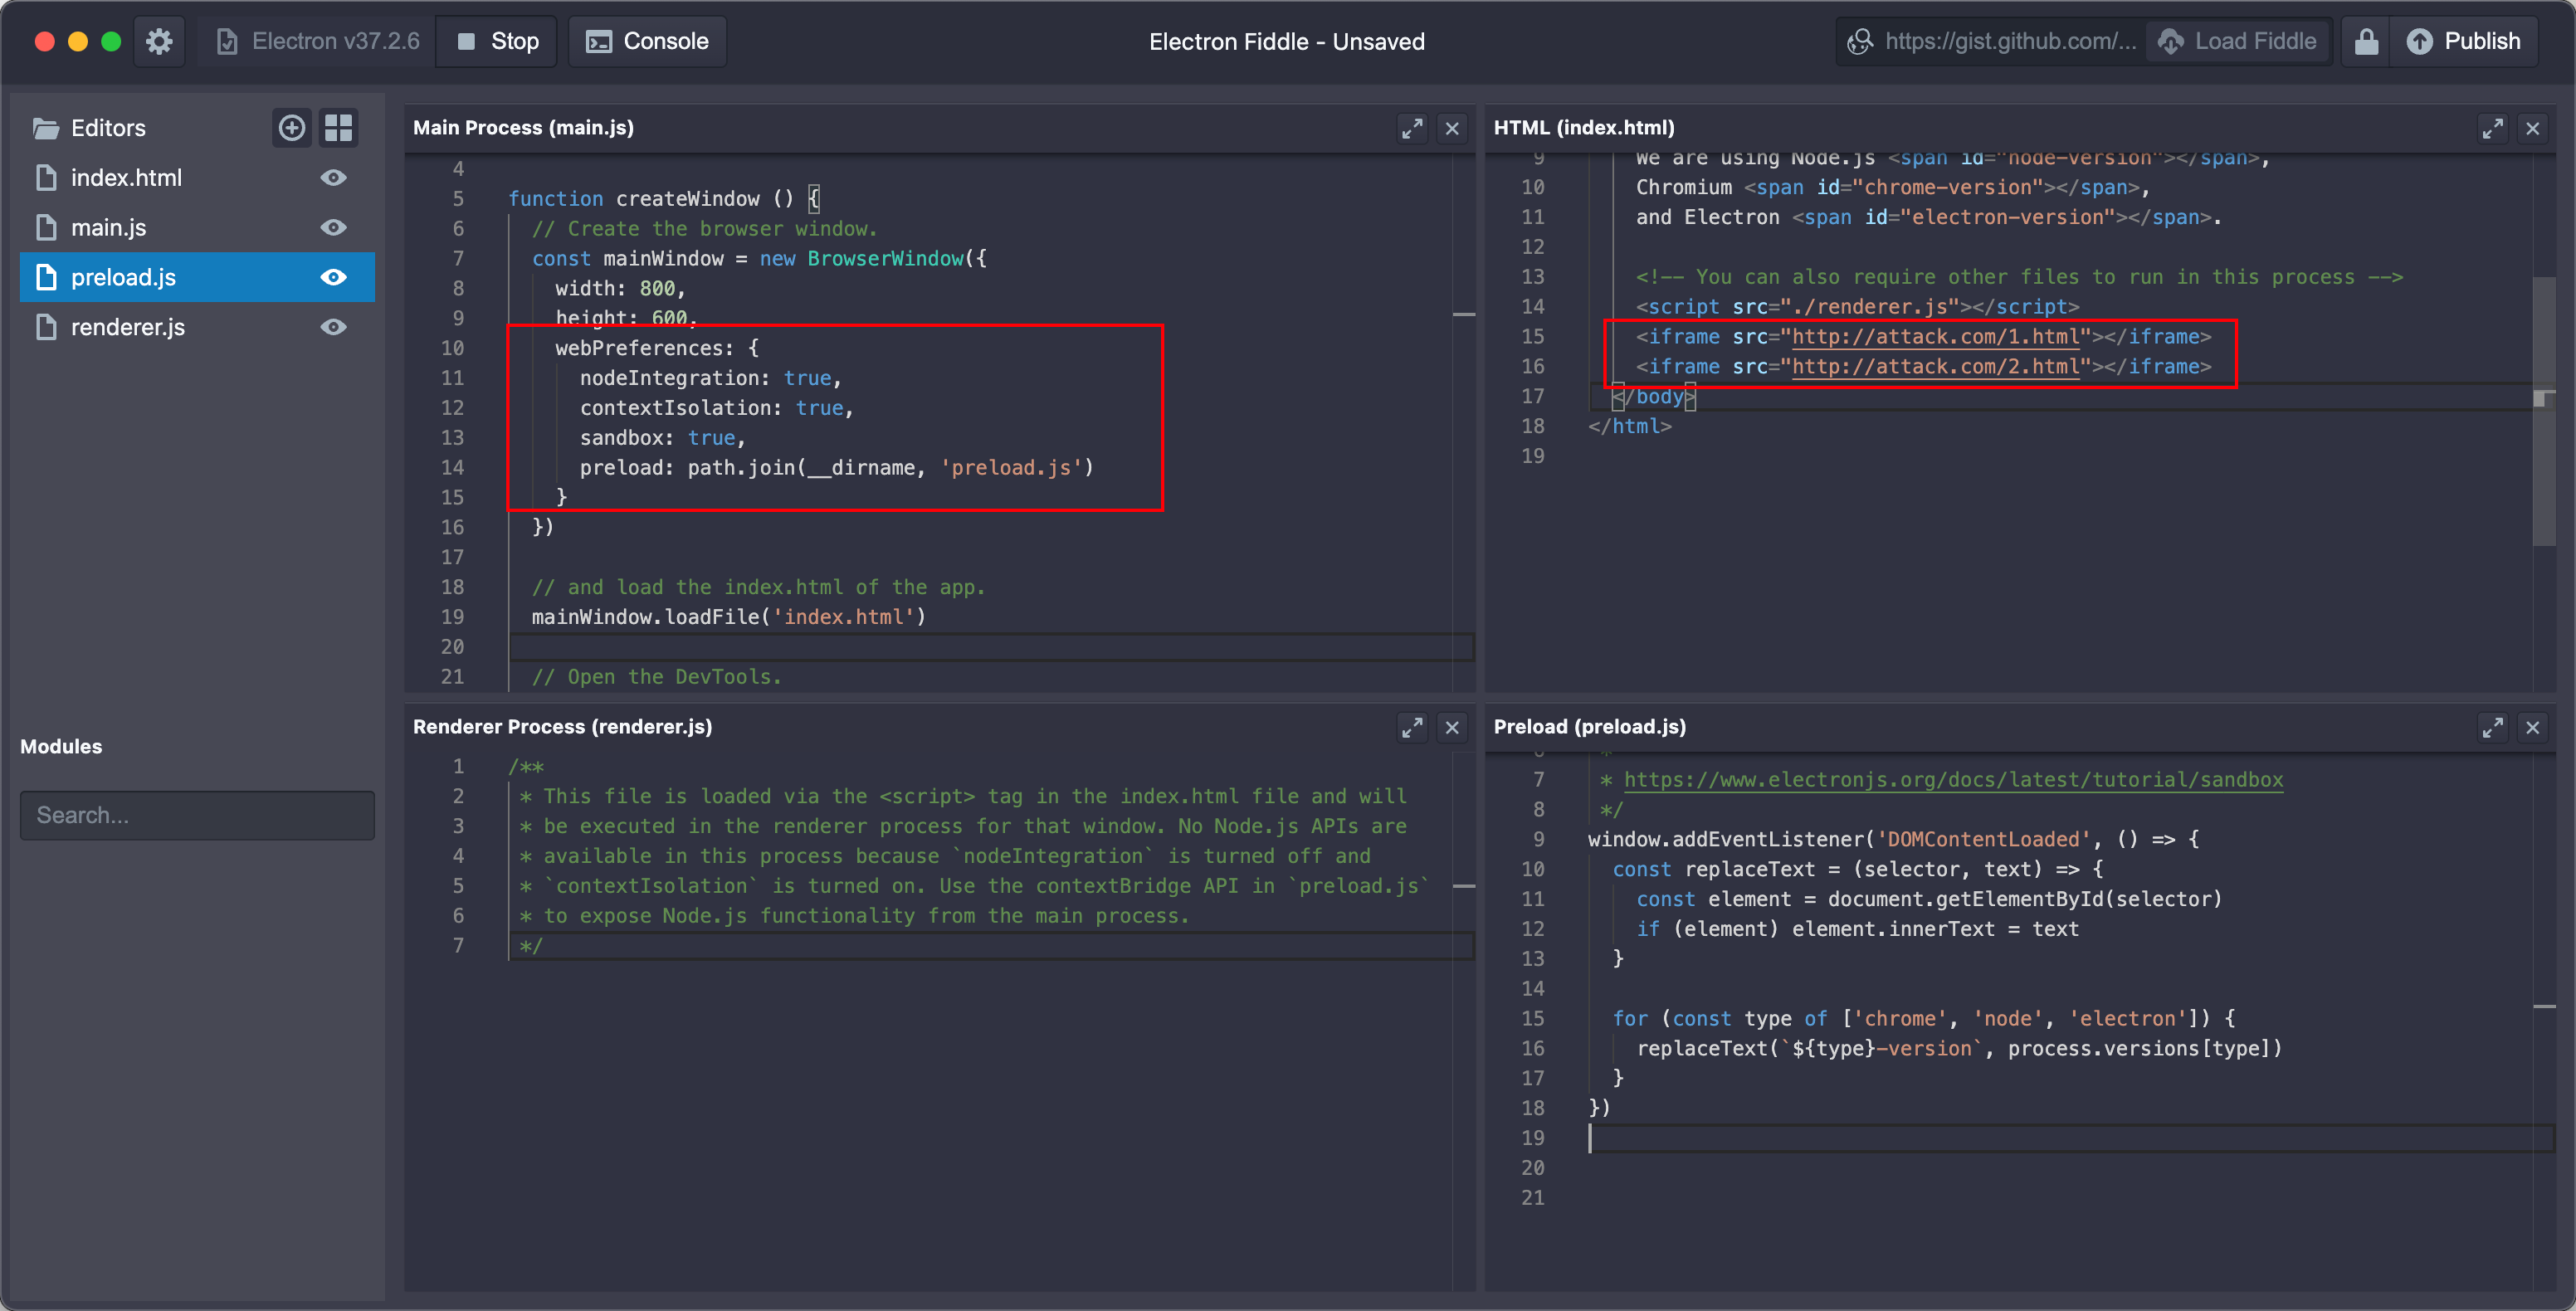This screenshot has height=1311, width=2576.
Task: Click the closing </html> tag line
Action: click(x=1629, y=426)
